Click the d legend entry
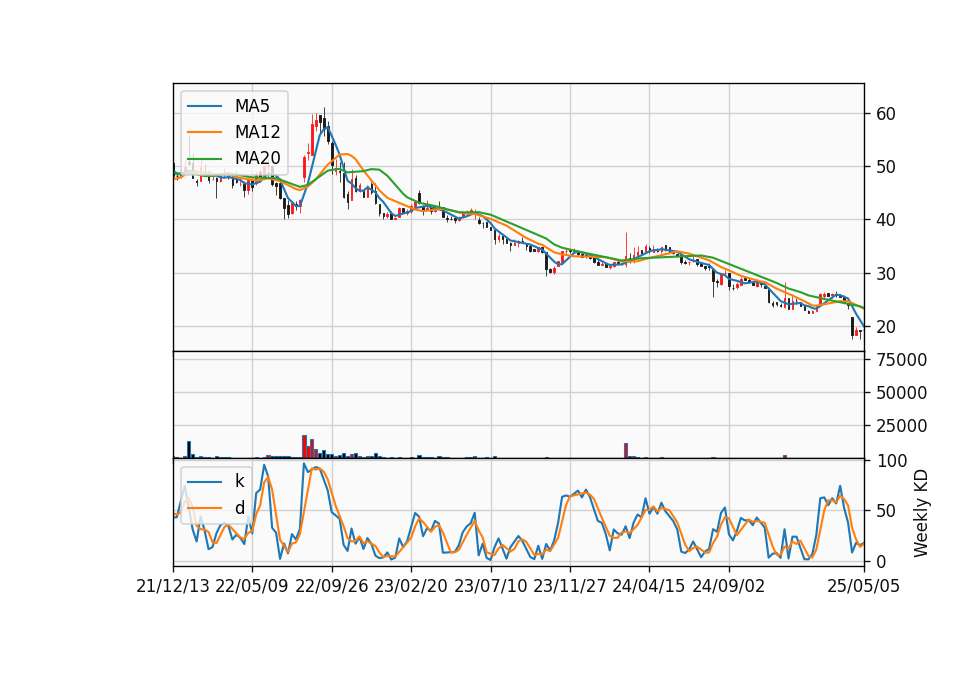Viewport: 960px width, 690px height. pyautogui.click(x=216, y=508)
